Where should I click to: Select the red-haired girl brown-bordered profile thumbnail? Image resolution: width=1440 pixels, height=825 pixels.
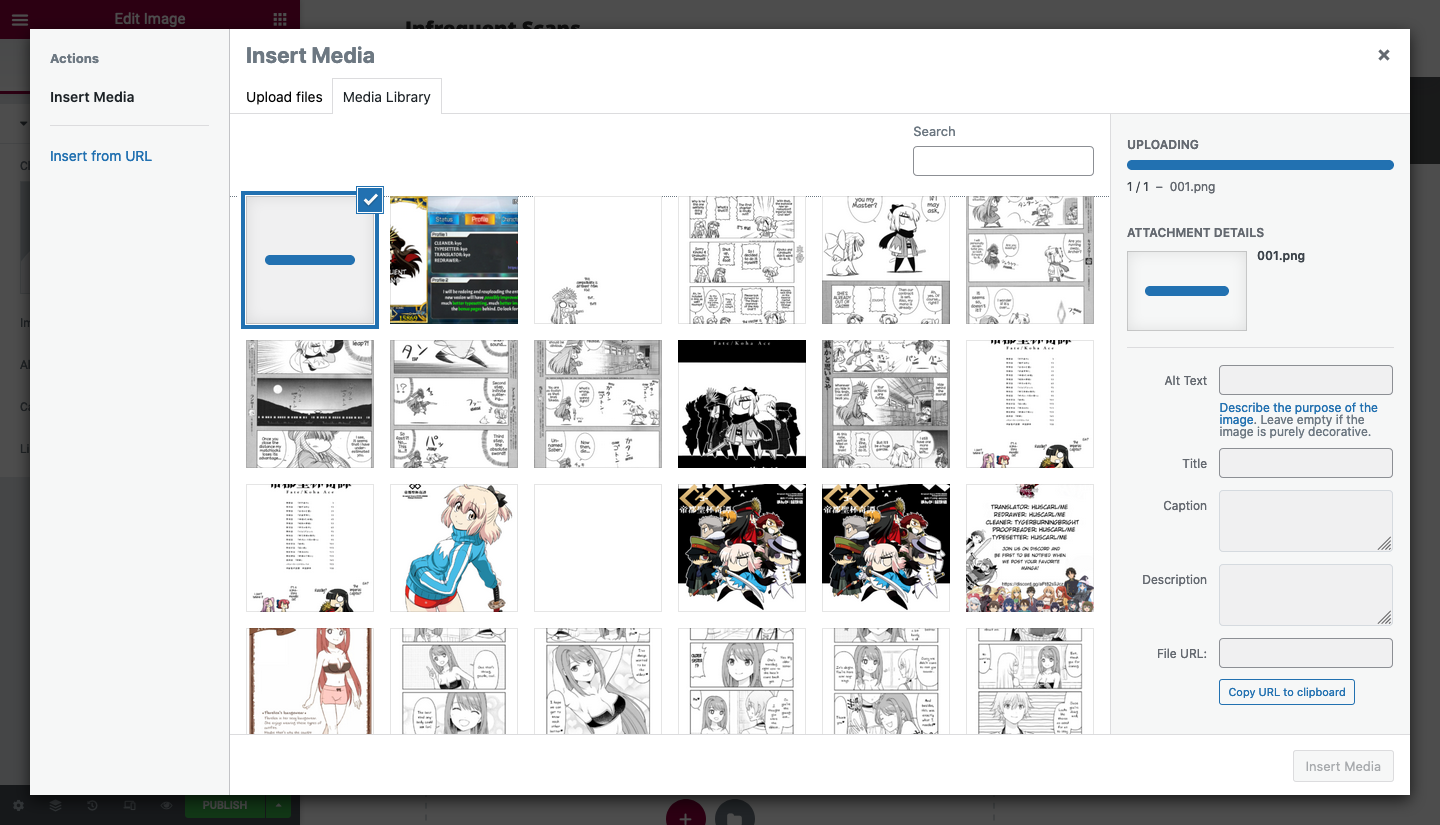[310, 681]
